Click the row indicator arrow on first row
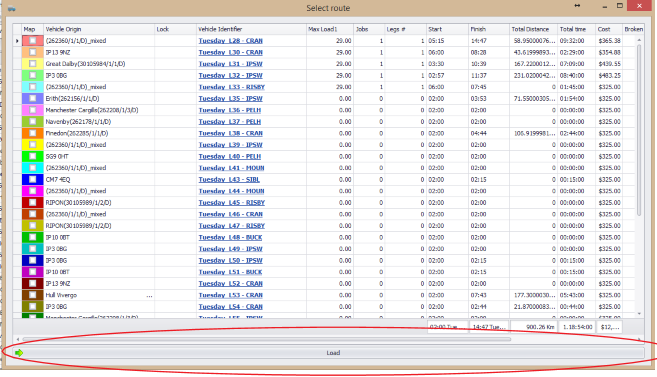The image size is (657, 377). point(17,41)
